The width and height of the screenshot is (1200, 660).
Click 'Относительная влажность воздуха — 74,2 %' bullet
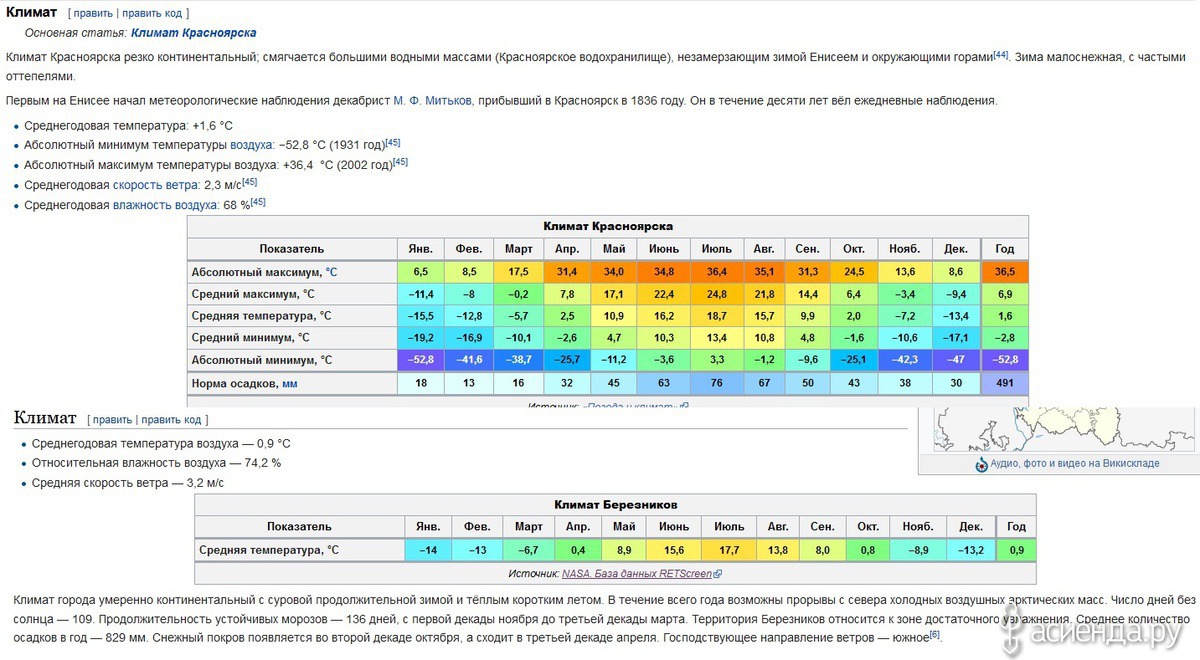[x=156, y=463]
